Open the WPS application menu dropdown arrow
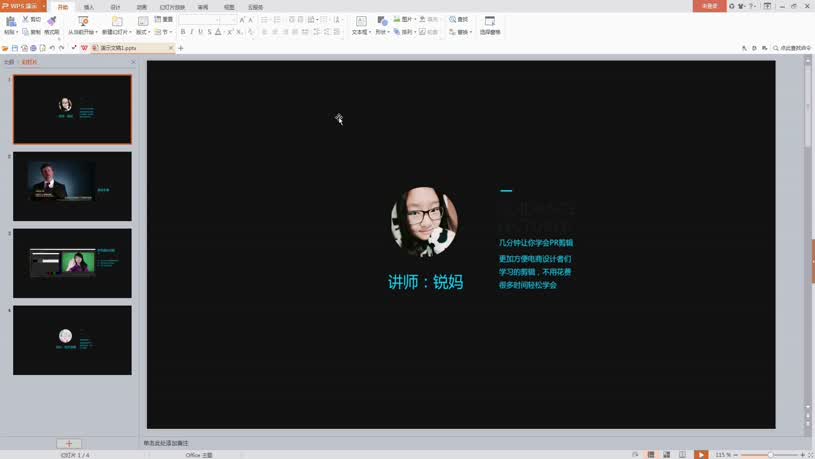This screenshot has height=459, width=815. point(44,6)
